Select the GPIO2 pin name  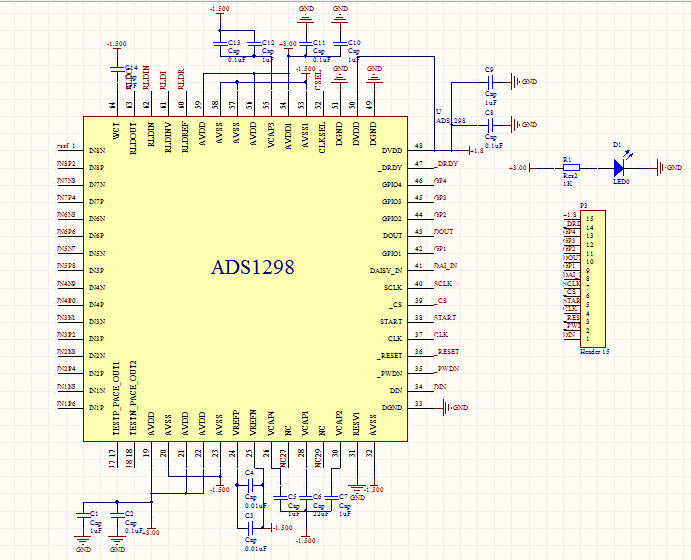[x=392, y=219]
